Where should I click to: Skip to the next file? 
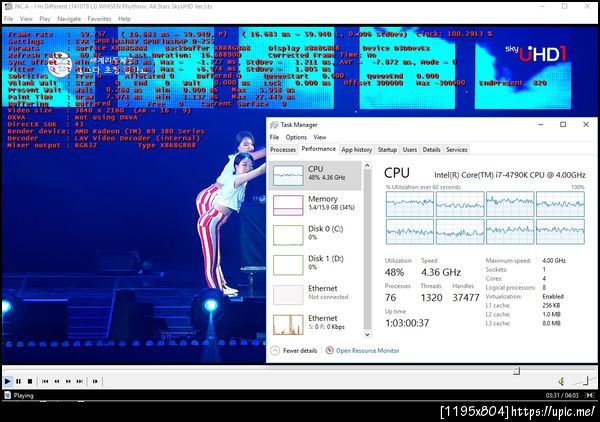coord(80,381)
